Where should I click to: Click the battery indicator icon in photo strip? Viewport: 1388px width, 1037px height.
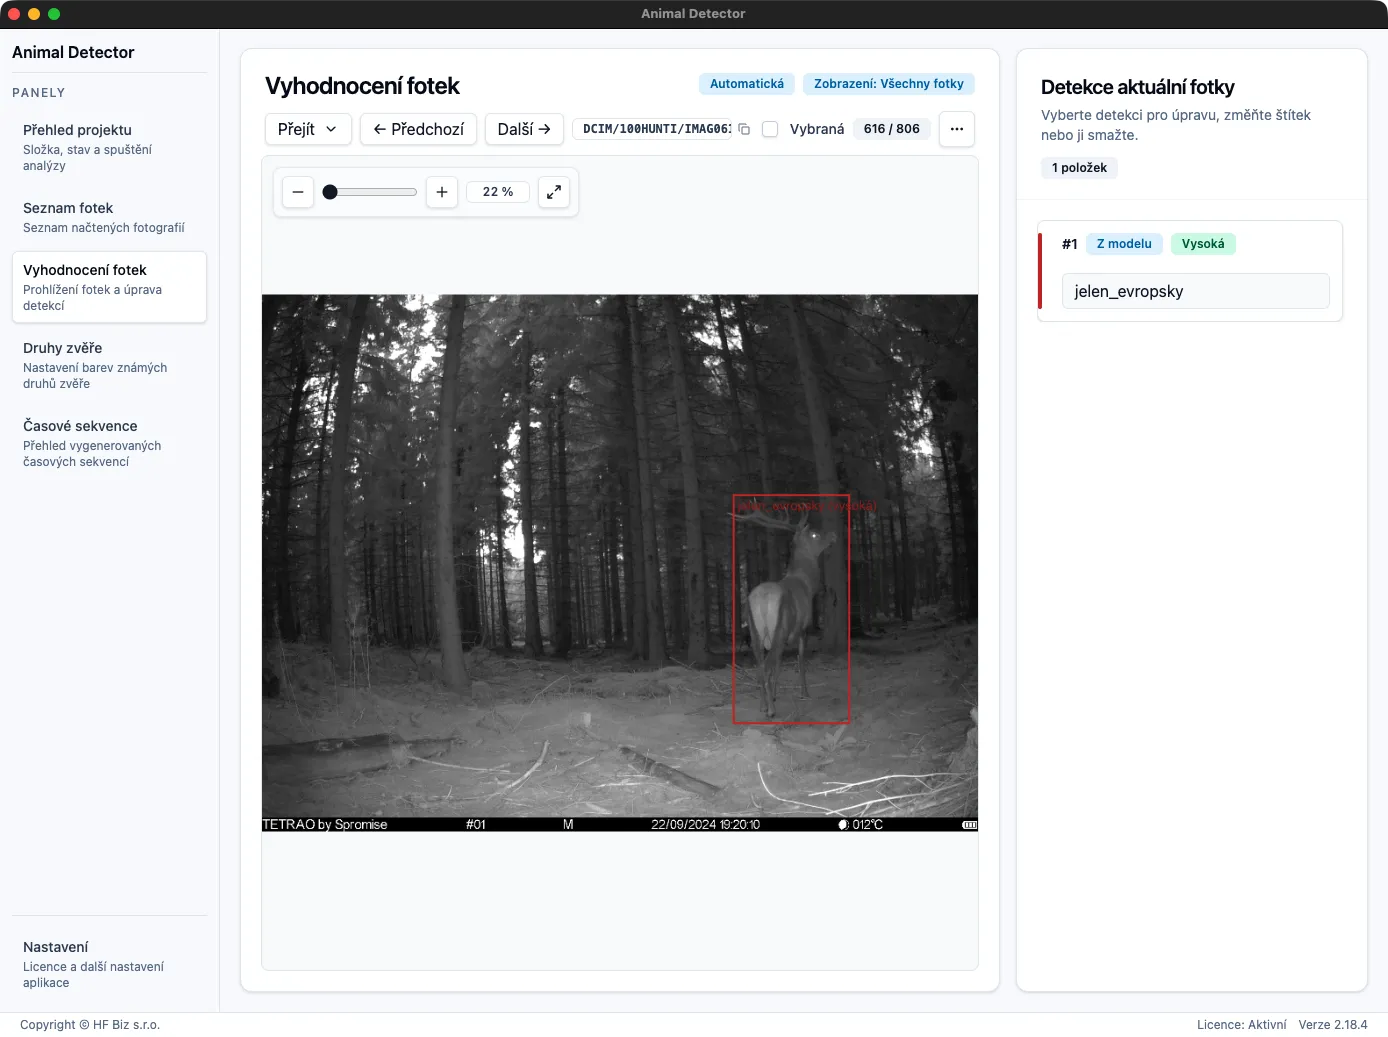click(969, 825)
